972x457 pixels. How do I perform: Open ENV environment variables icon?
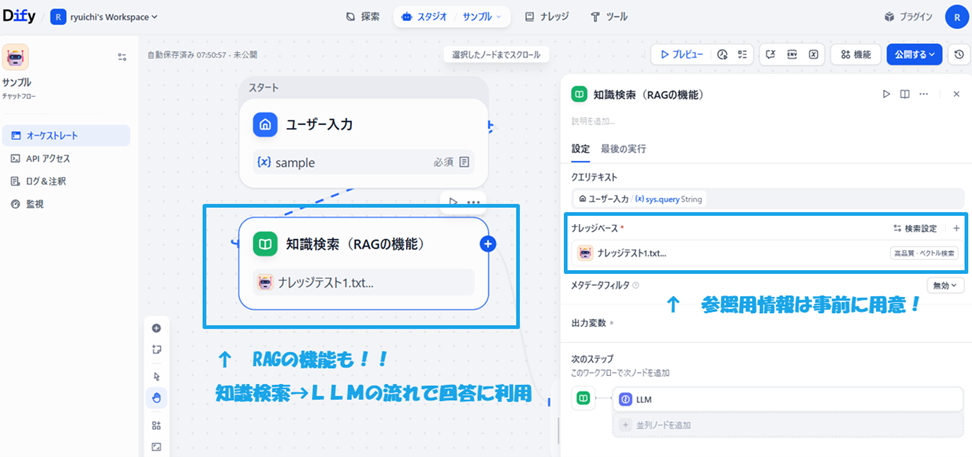[792, 55]
